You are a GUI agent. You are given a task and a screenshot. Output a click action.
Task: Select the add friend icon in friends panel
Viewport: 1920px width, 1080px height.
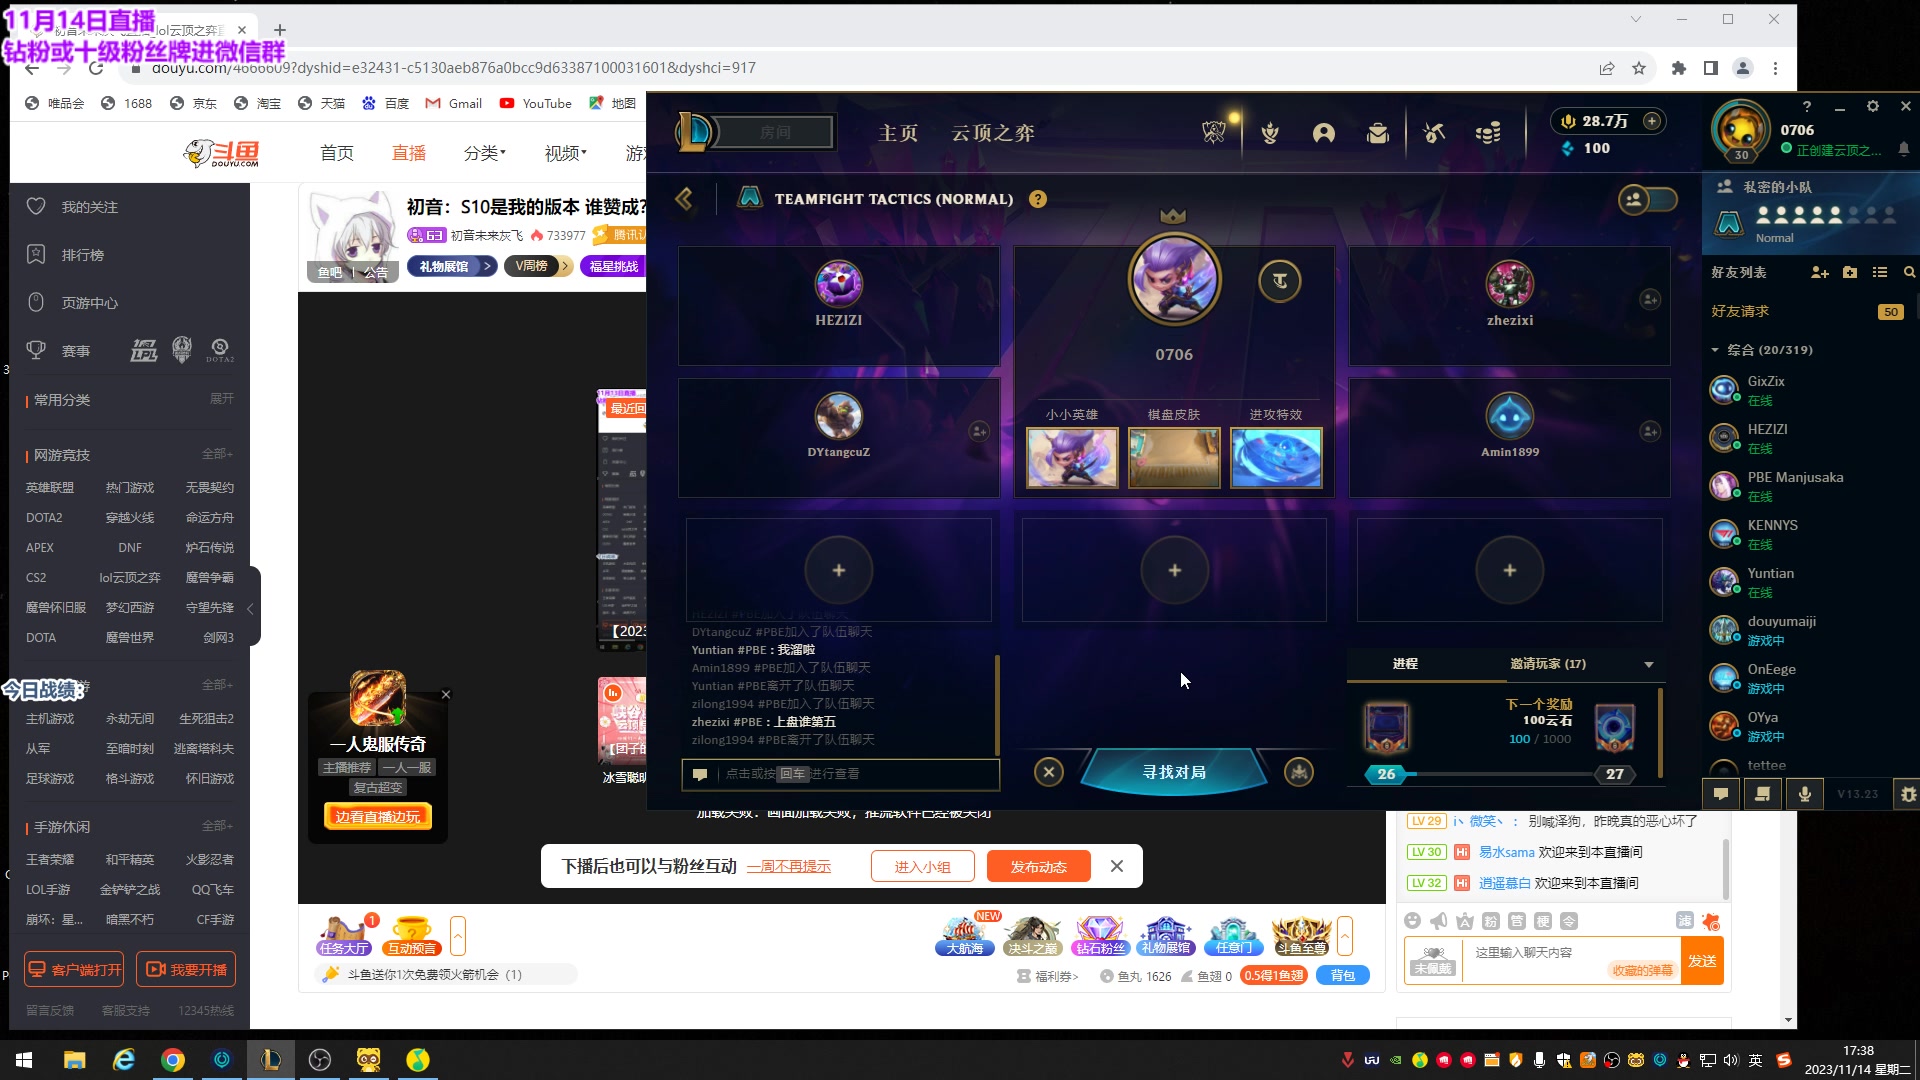(x=1820, y=272)
